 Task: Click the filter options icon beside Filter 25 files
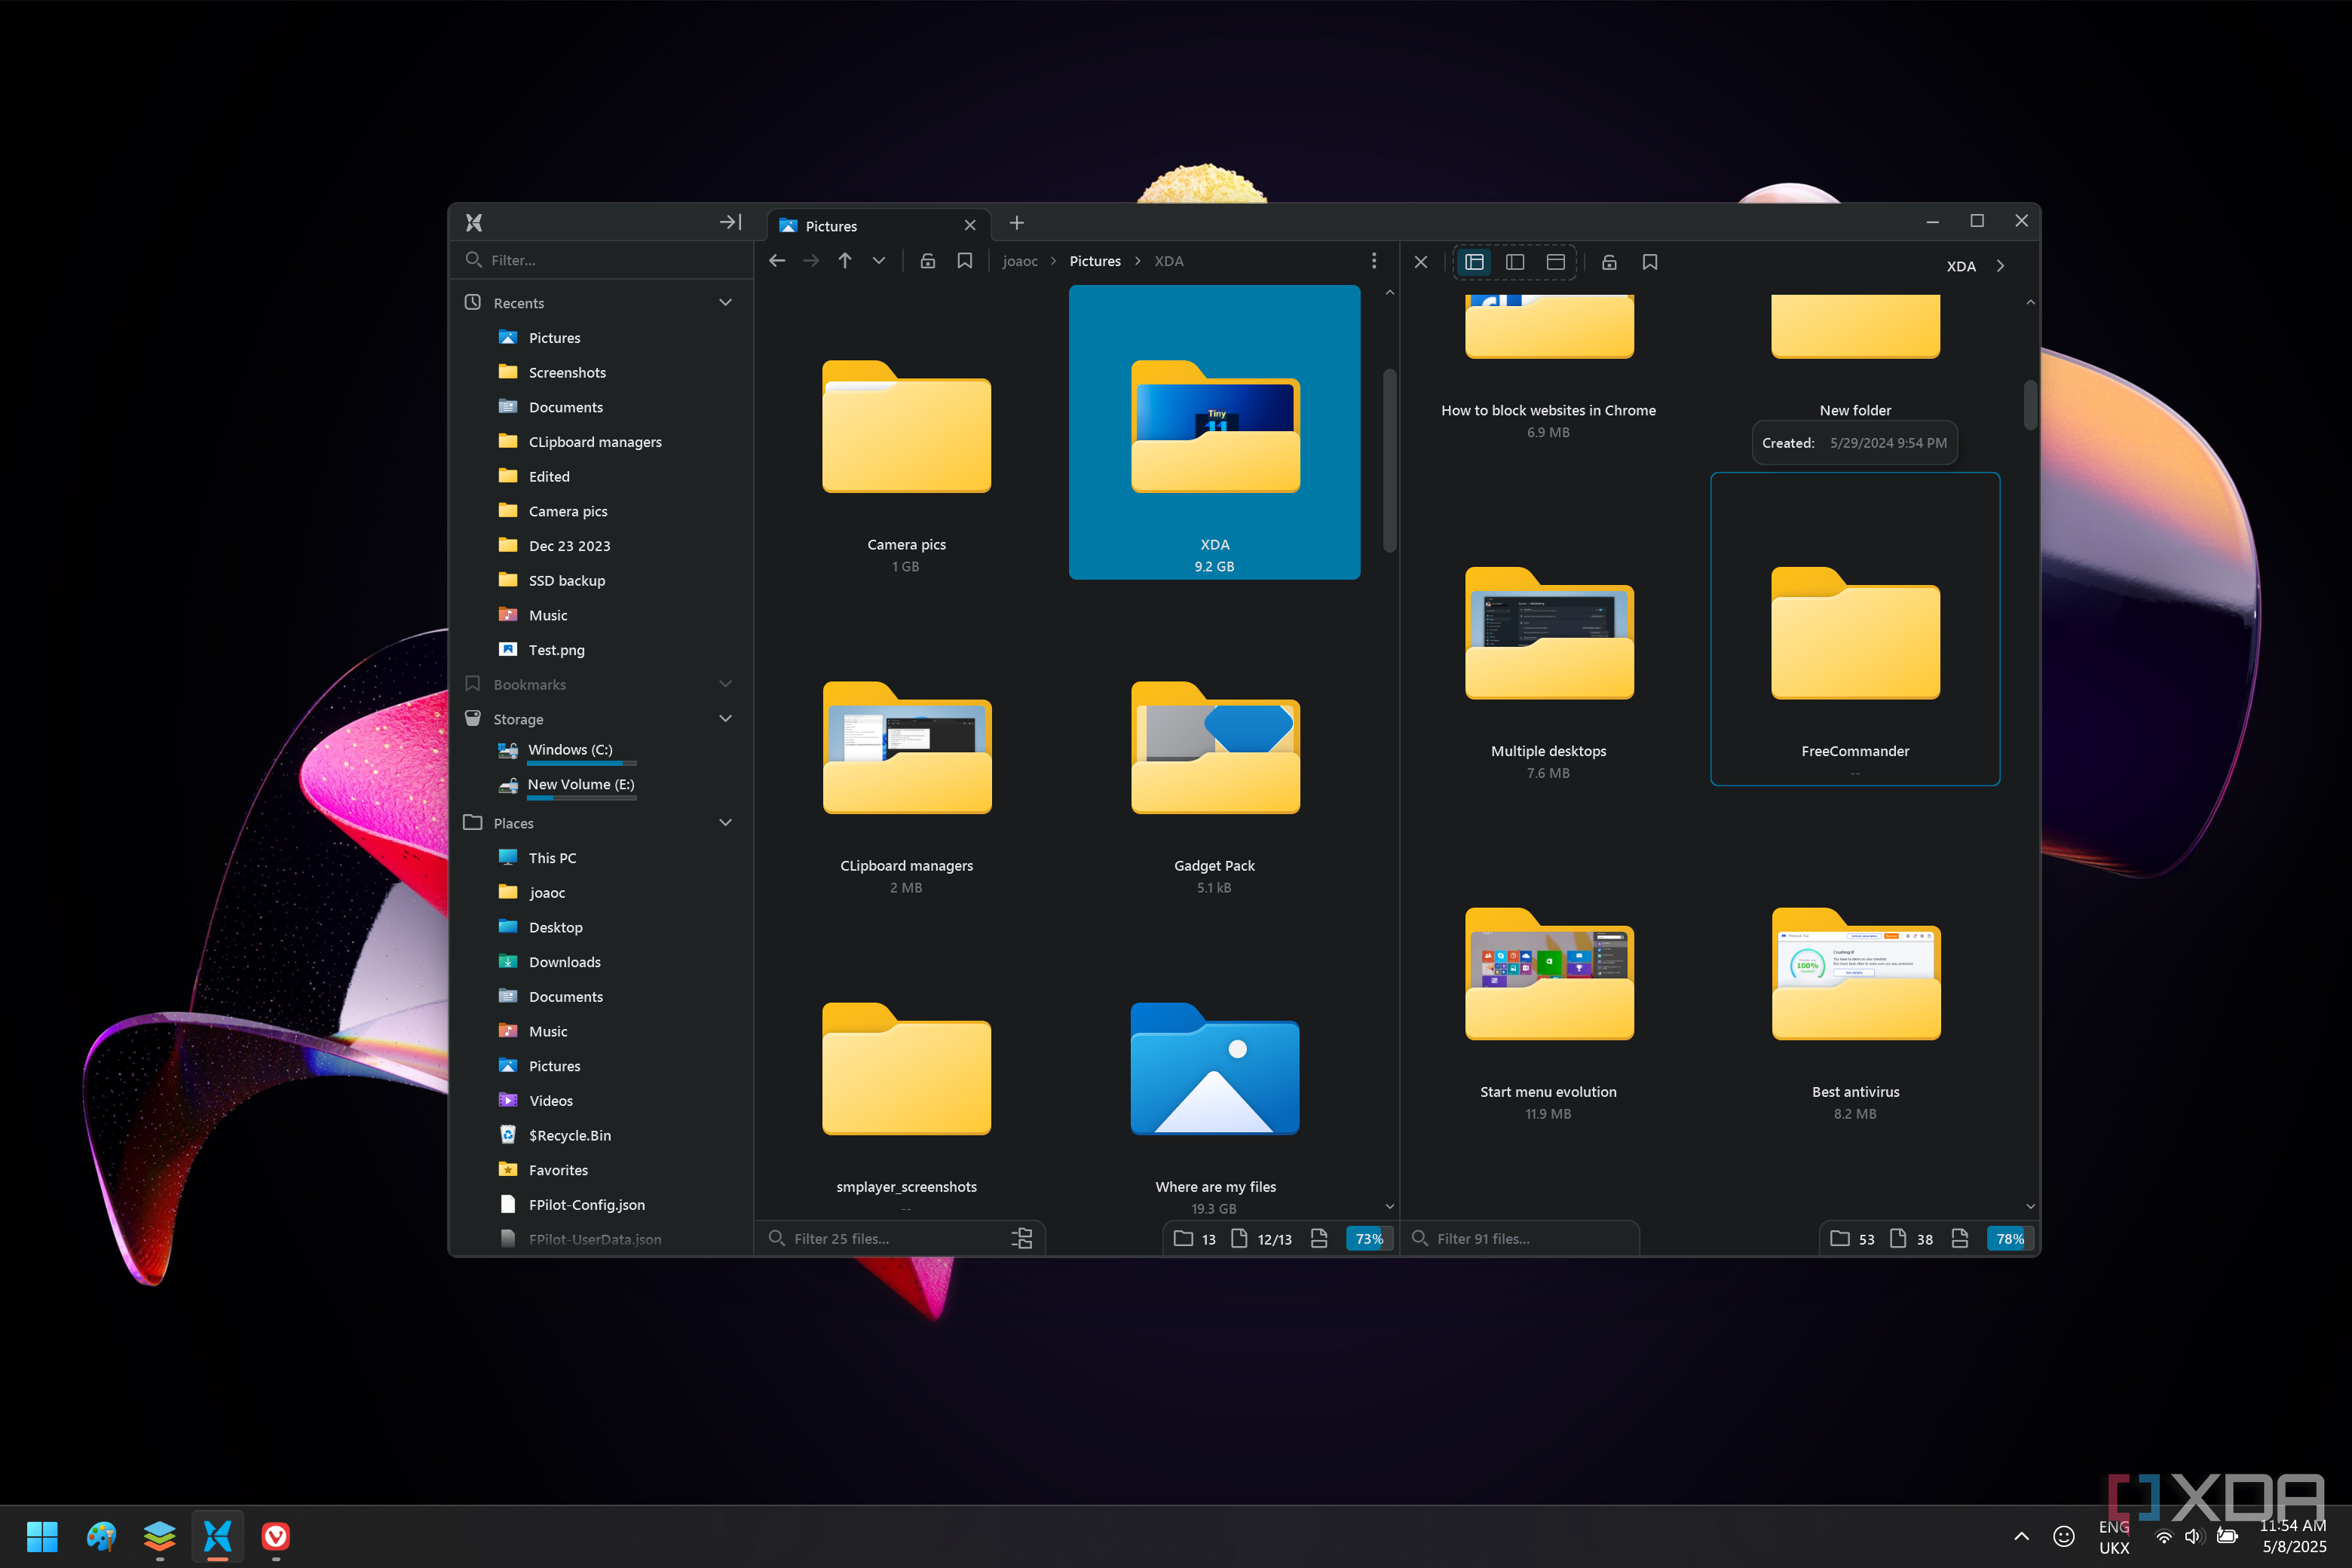coord(1022,1239)
